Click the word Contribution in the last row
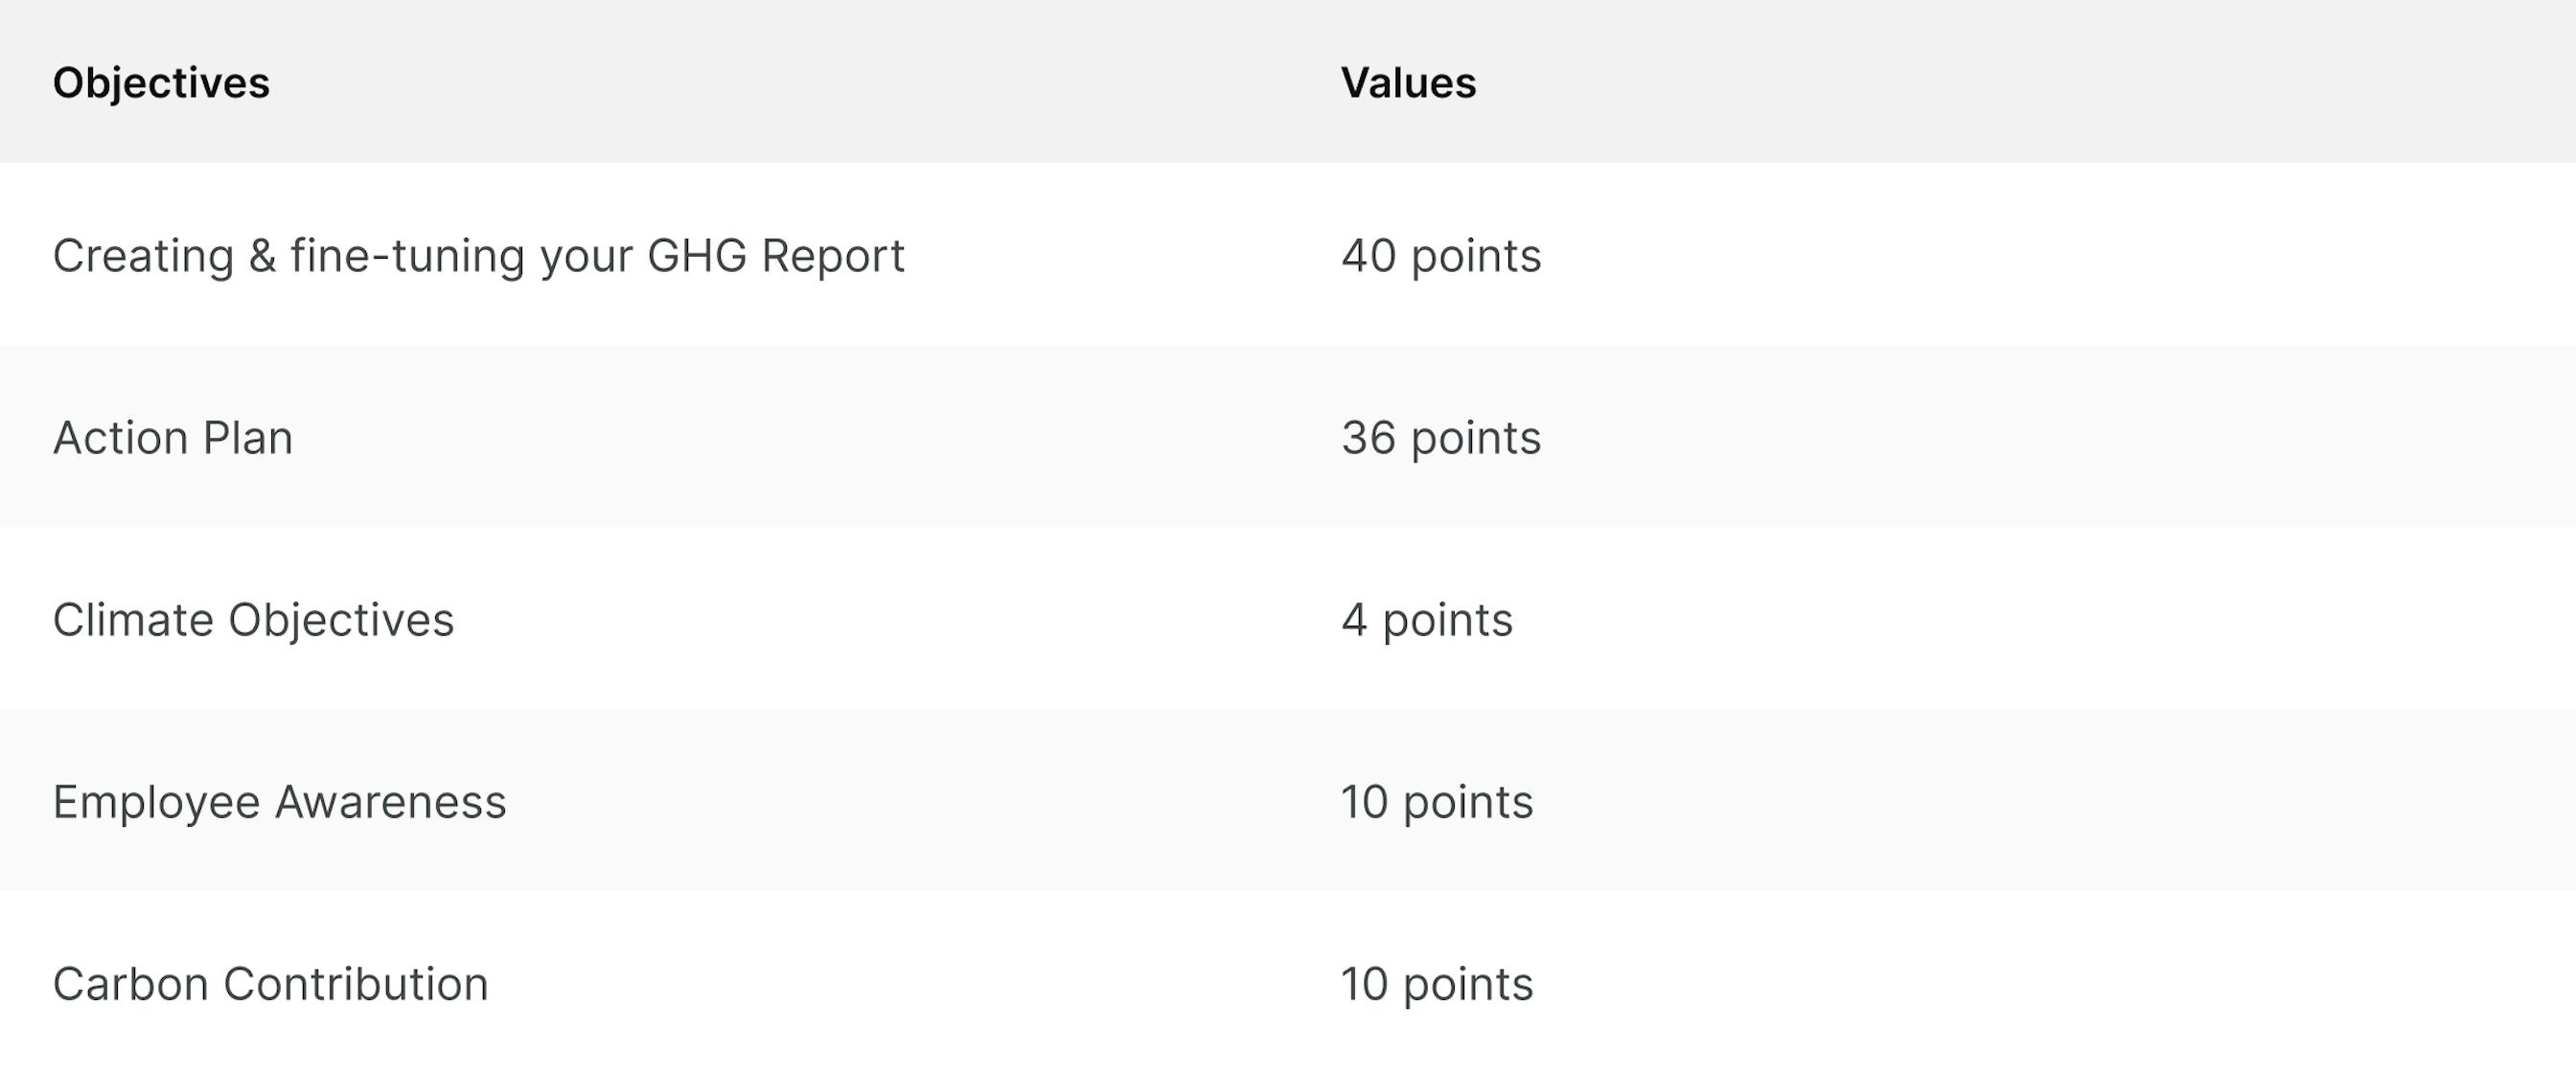 (x=356, y=985)
